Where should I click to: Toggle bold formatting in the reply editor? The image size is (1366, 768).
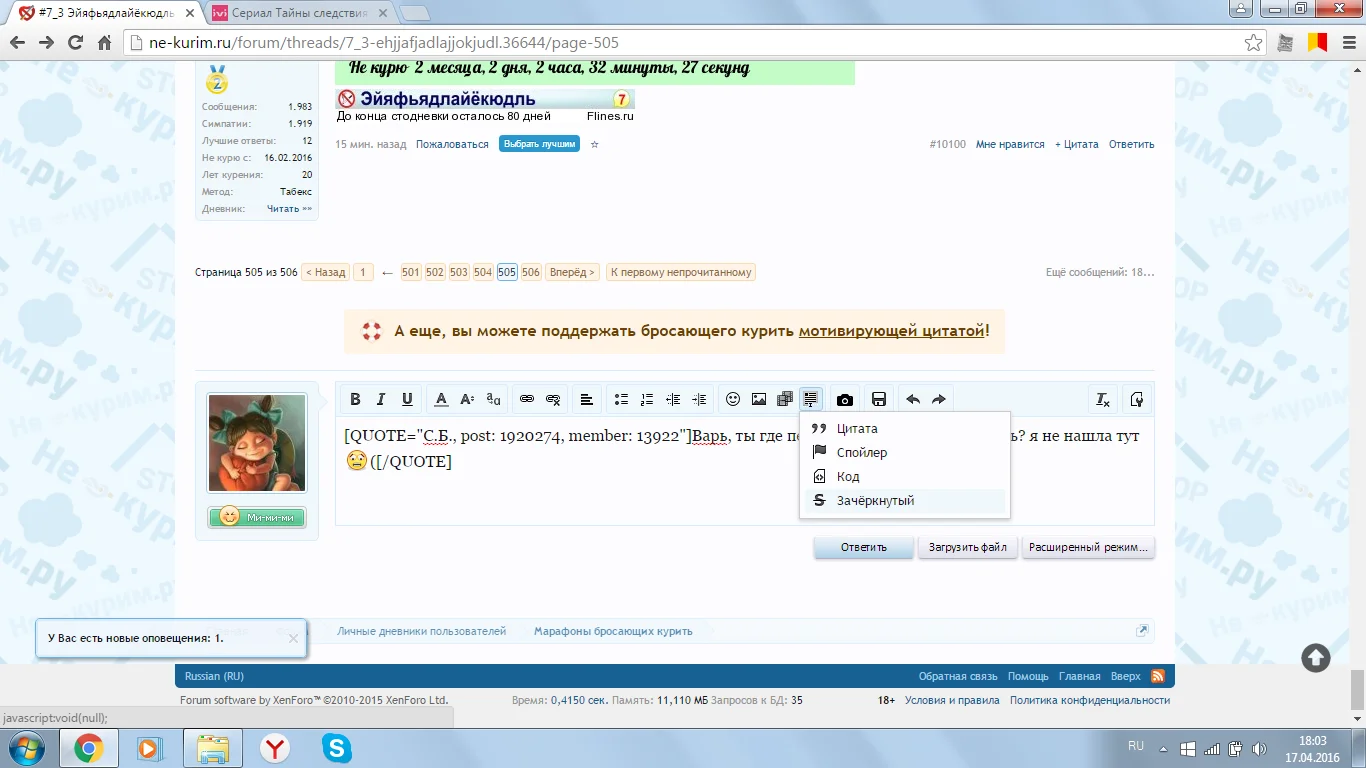pos(355,400)
